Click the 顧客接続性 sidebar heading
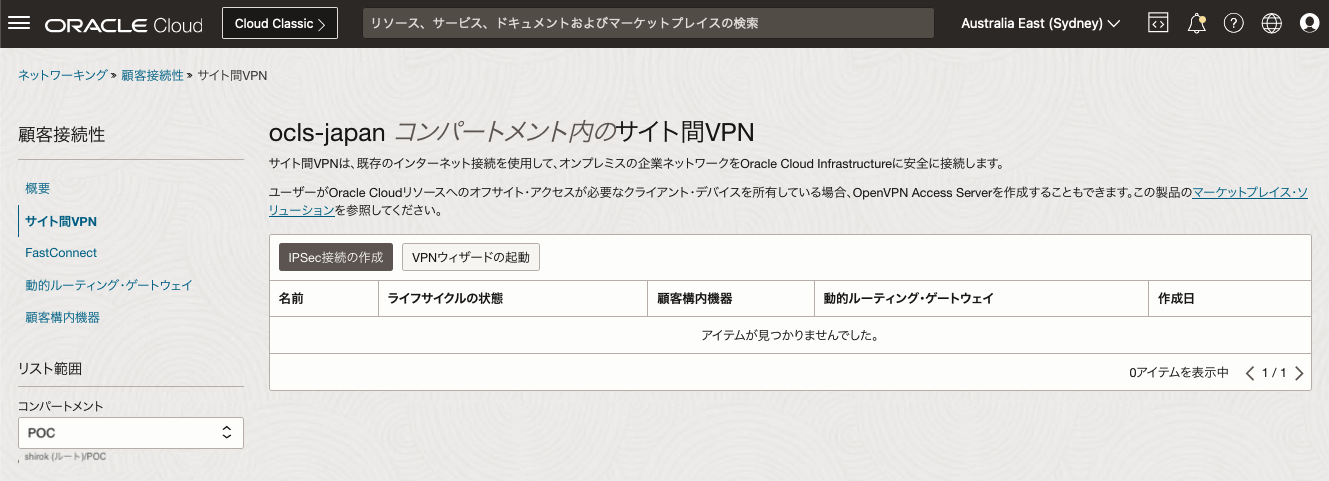The height and width of the screenshot is (481, 1329). click(x=62, y=134)
